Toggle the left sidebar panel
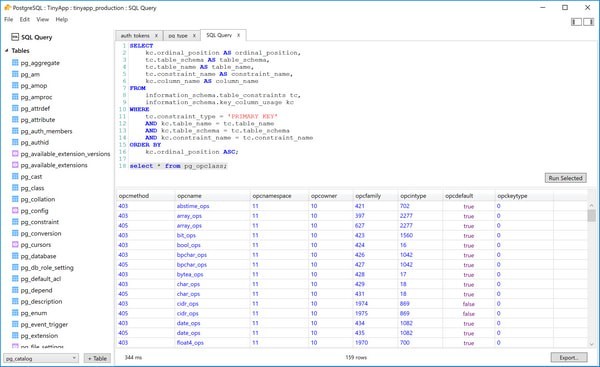The width and height of the screenshot is (600, 367). tap(576, 22)
